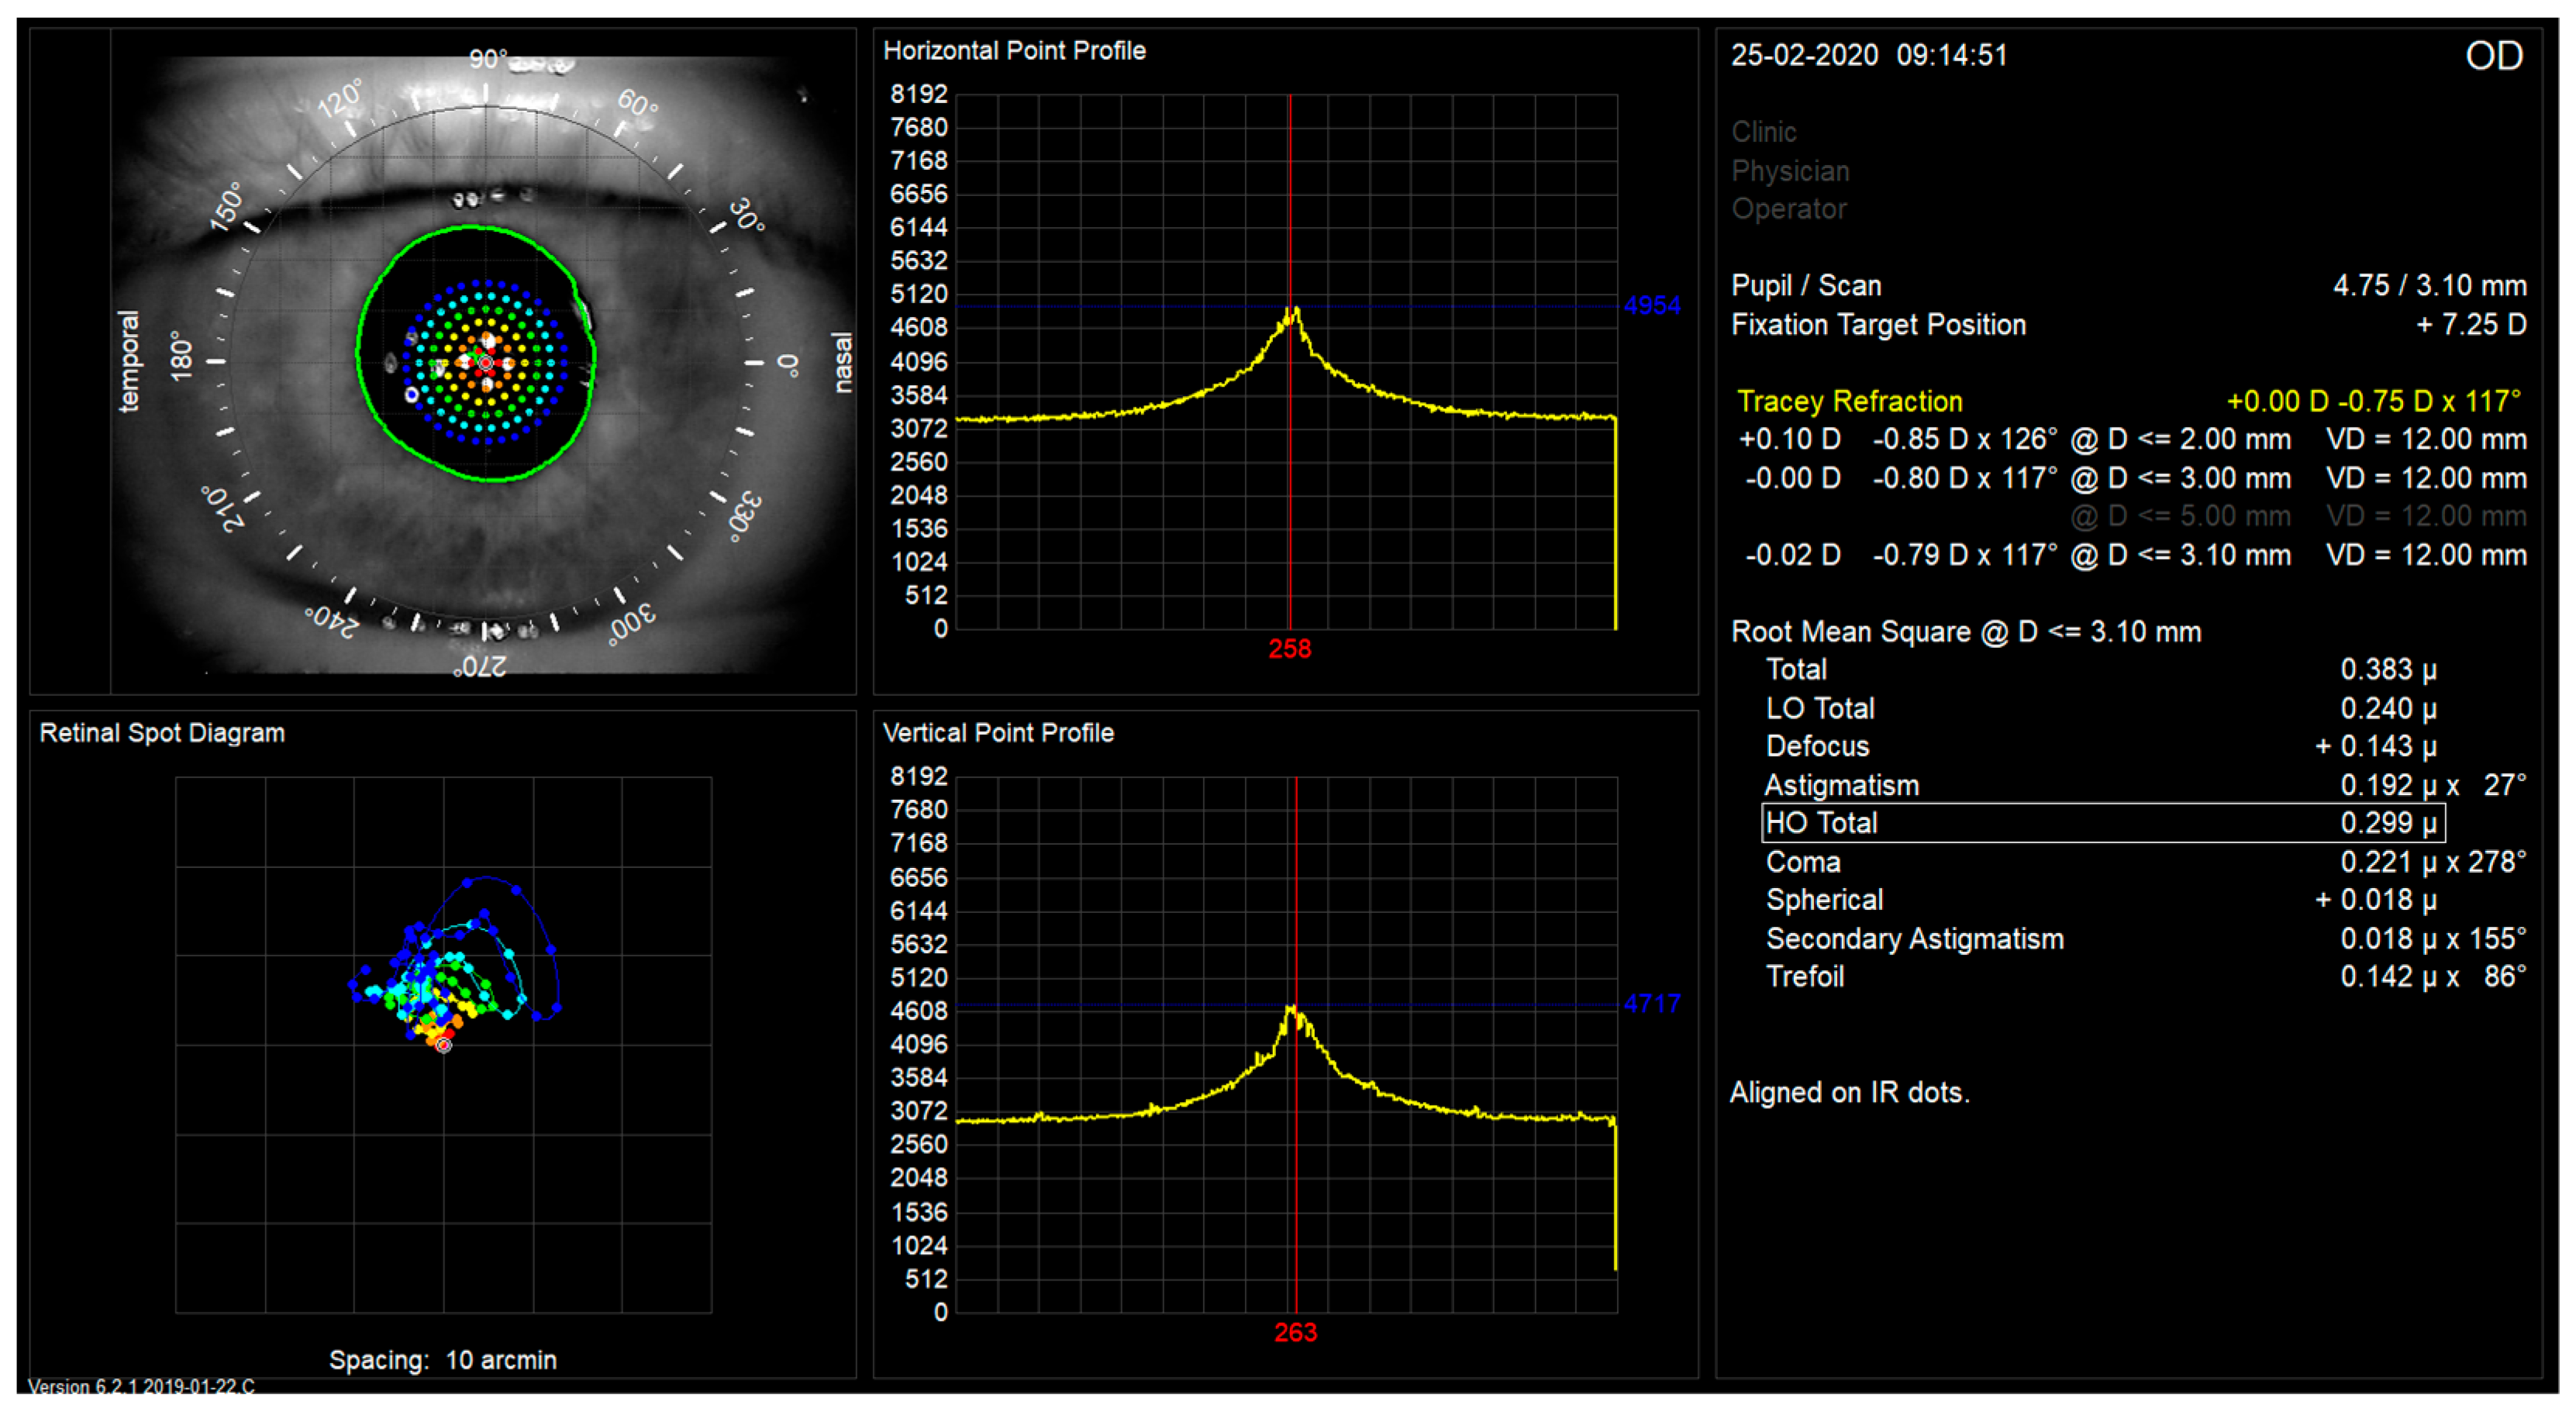Select the highlighted HO Total row
Viewport: 2576px width, 1412px height.
coord(2102,823)
